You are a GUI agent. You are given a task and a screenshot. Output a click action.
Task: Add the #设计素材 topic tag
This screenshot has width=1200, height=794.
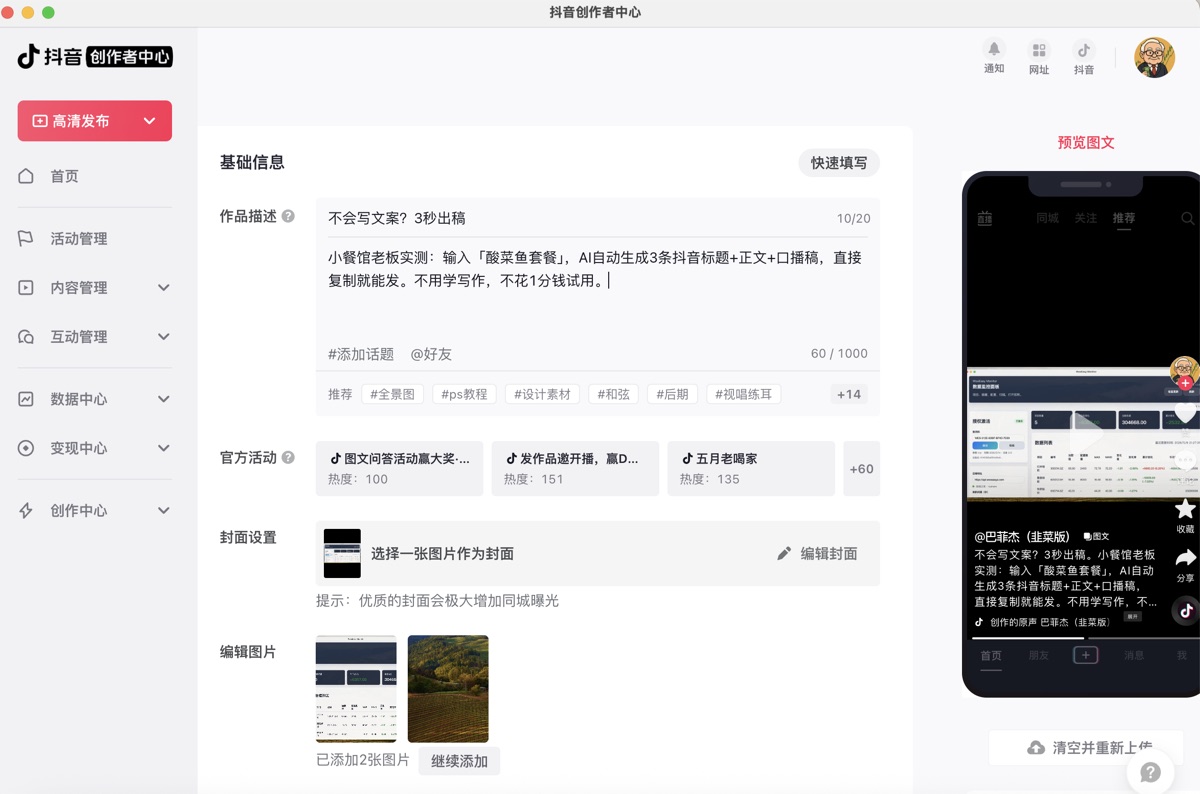pyautogui.click(x=542, y=394)
